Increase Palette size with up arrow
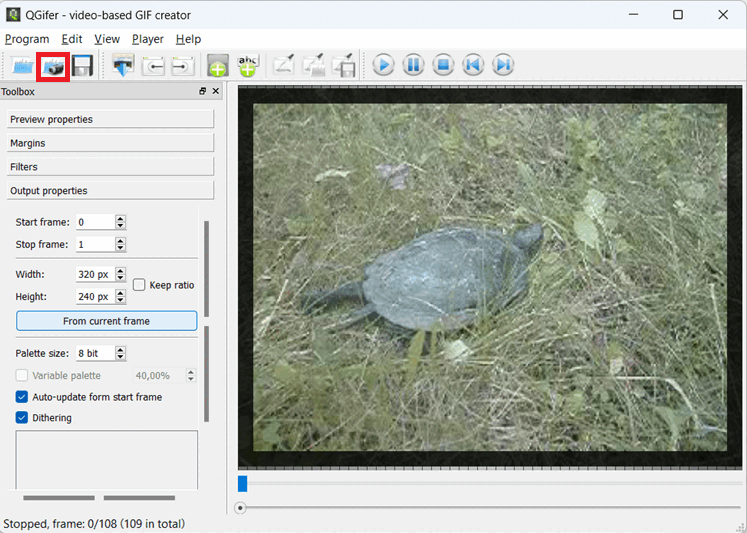The height and width of the screenshot is (533, 747). (121, 350)
